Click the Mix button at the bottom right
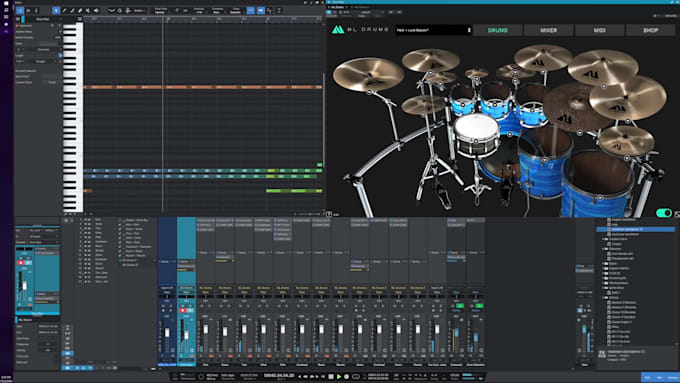Screen dimensions: 680x383 pyautogui.click(x=660, y=377)
